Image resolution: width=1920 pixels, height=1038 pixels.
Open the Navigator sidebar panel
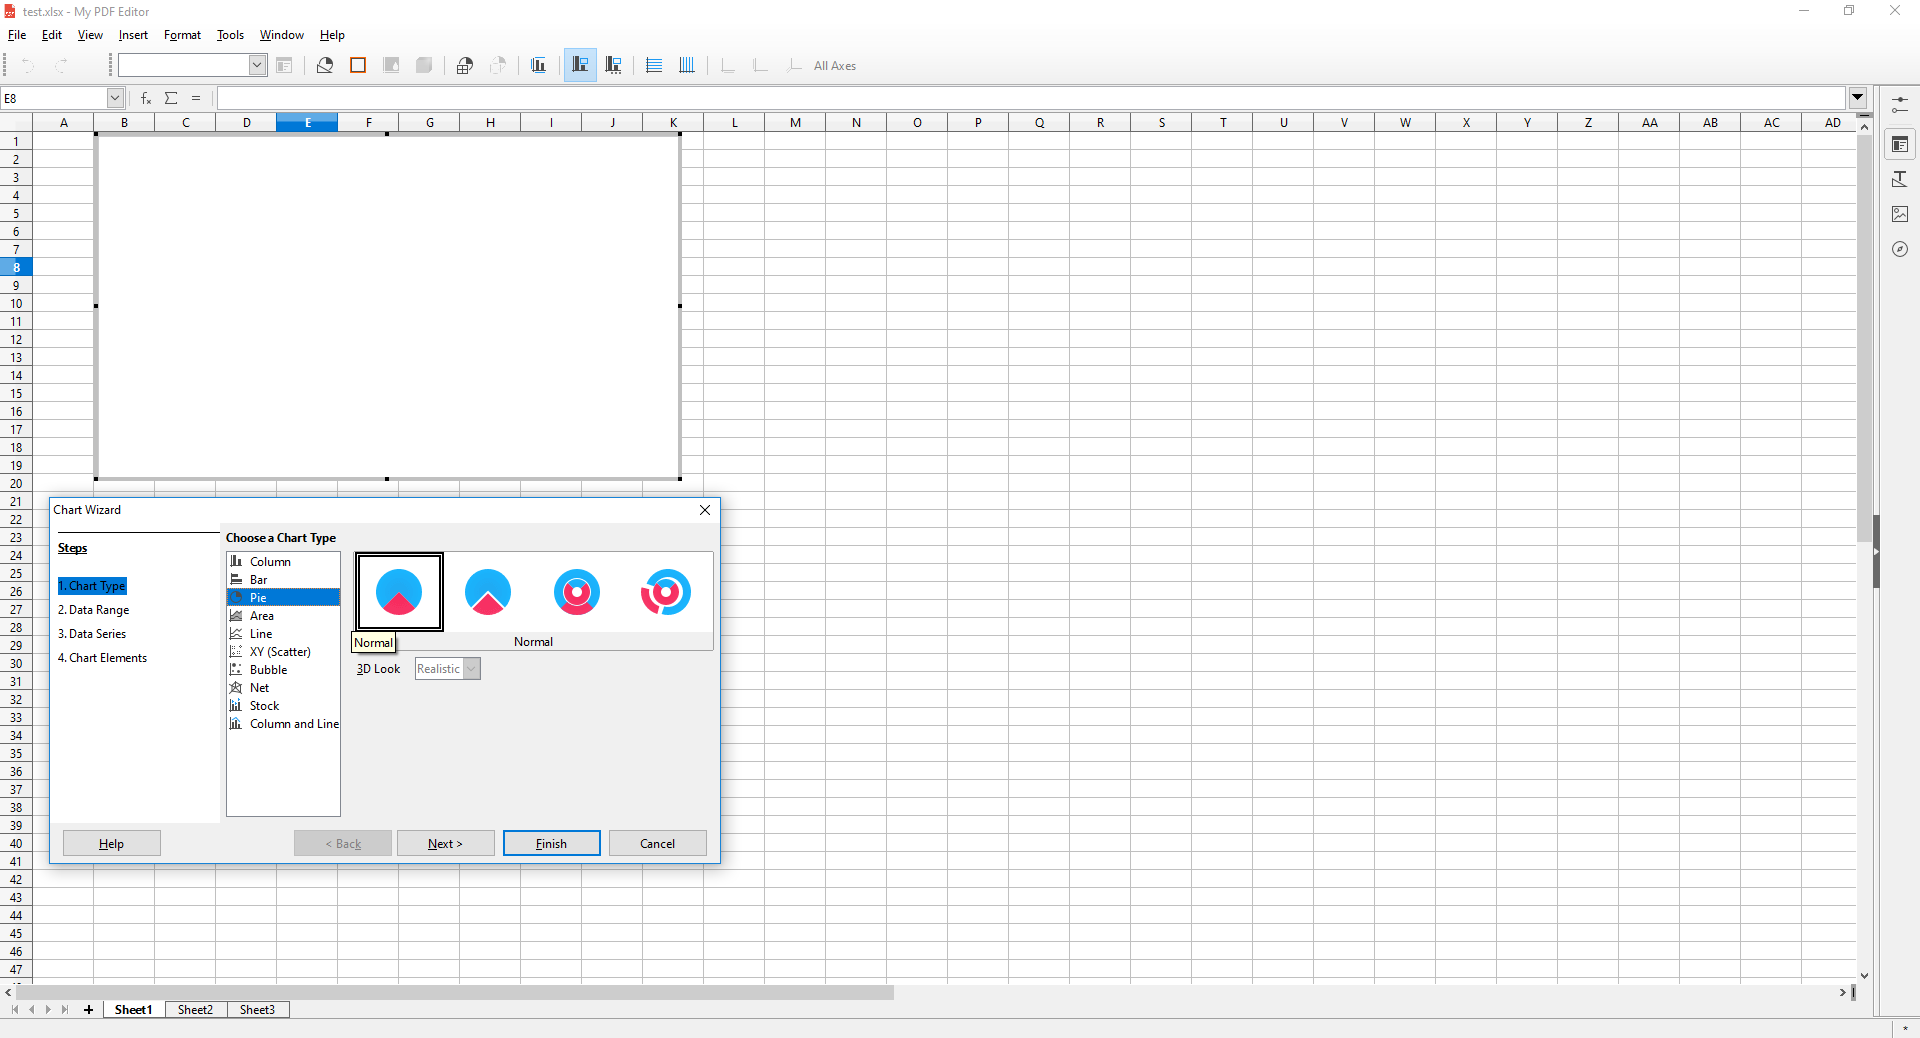coord(1900,249)
